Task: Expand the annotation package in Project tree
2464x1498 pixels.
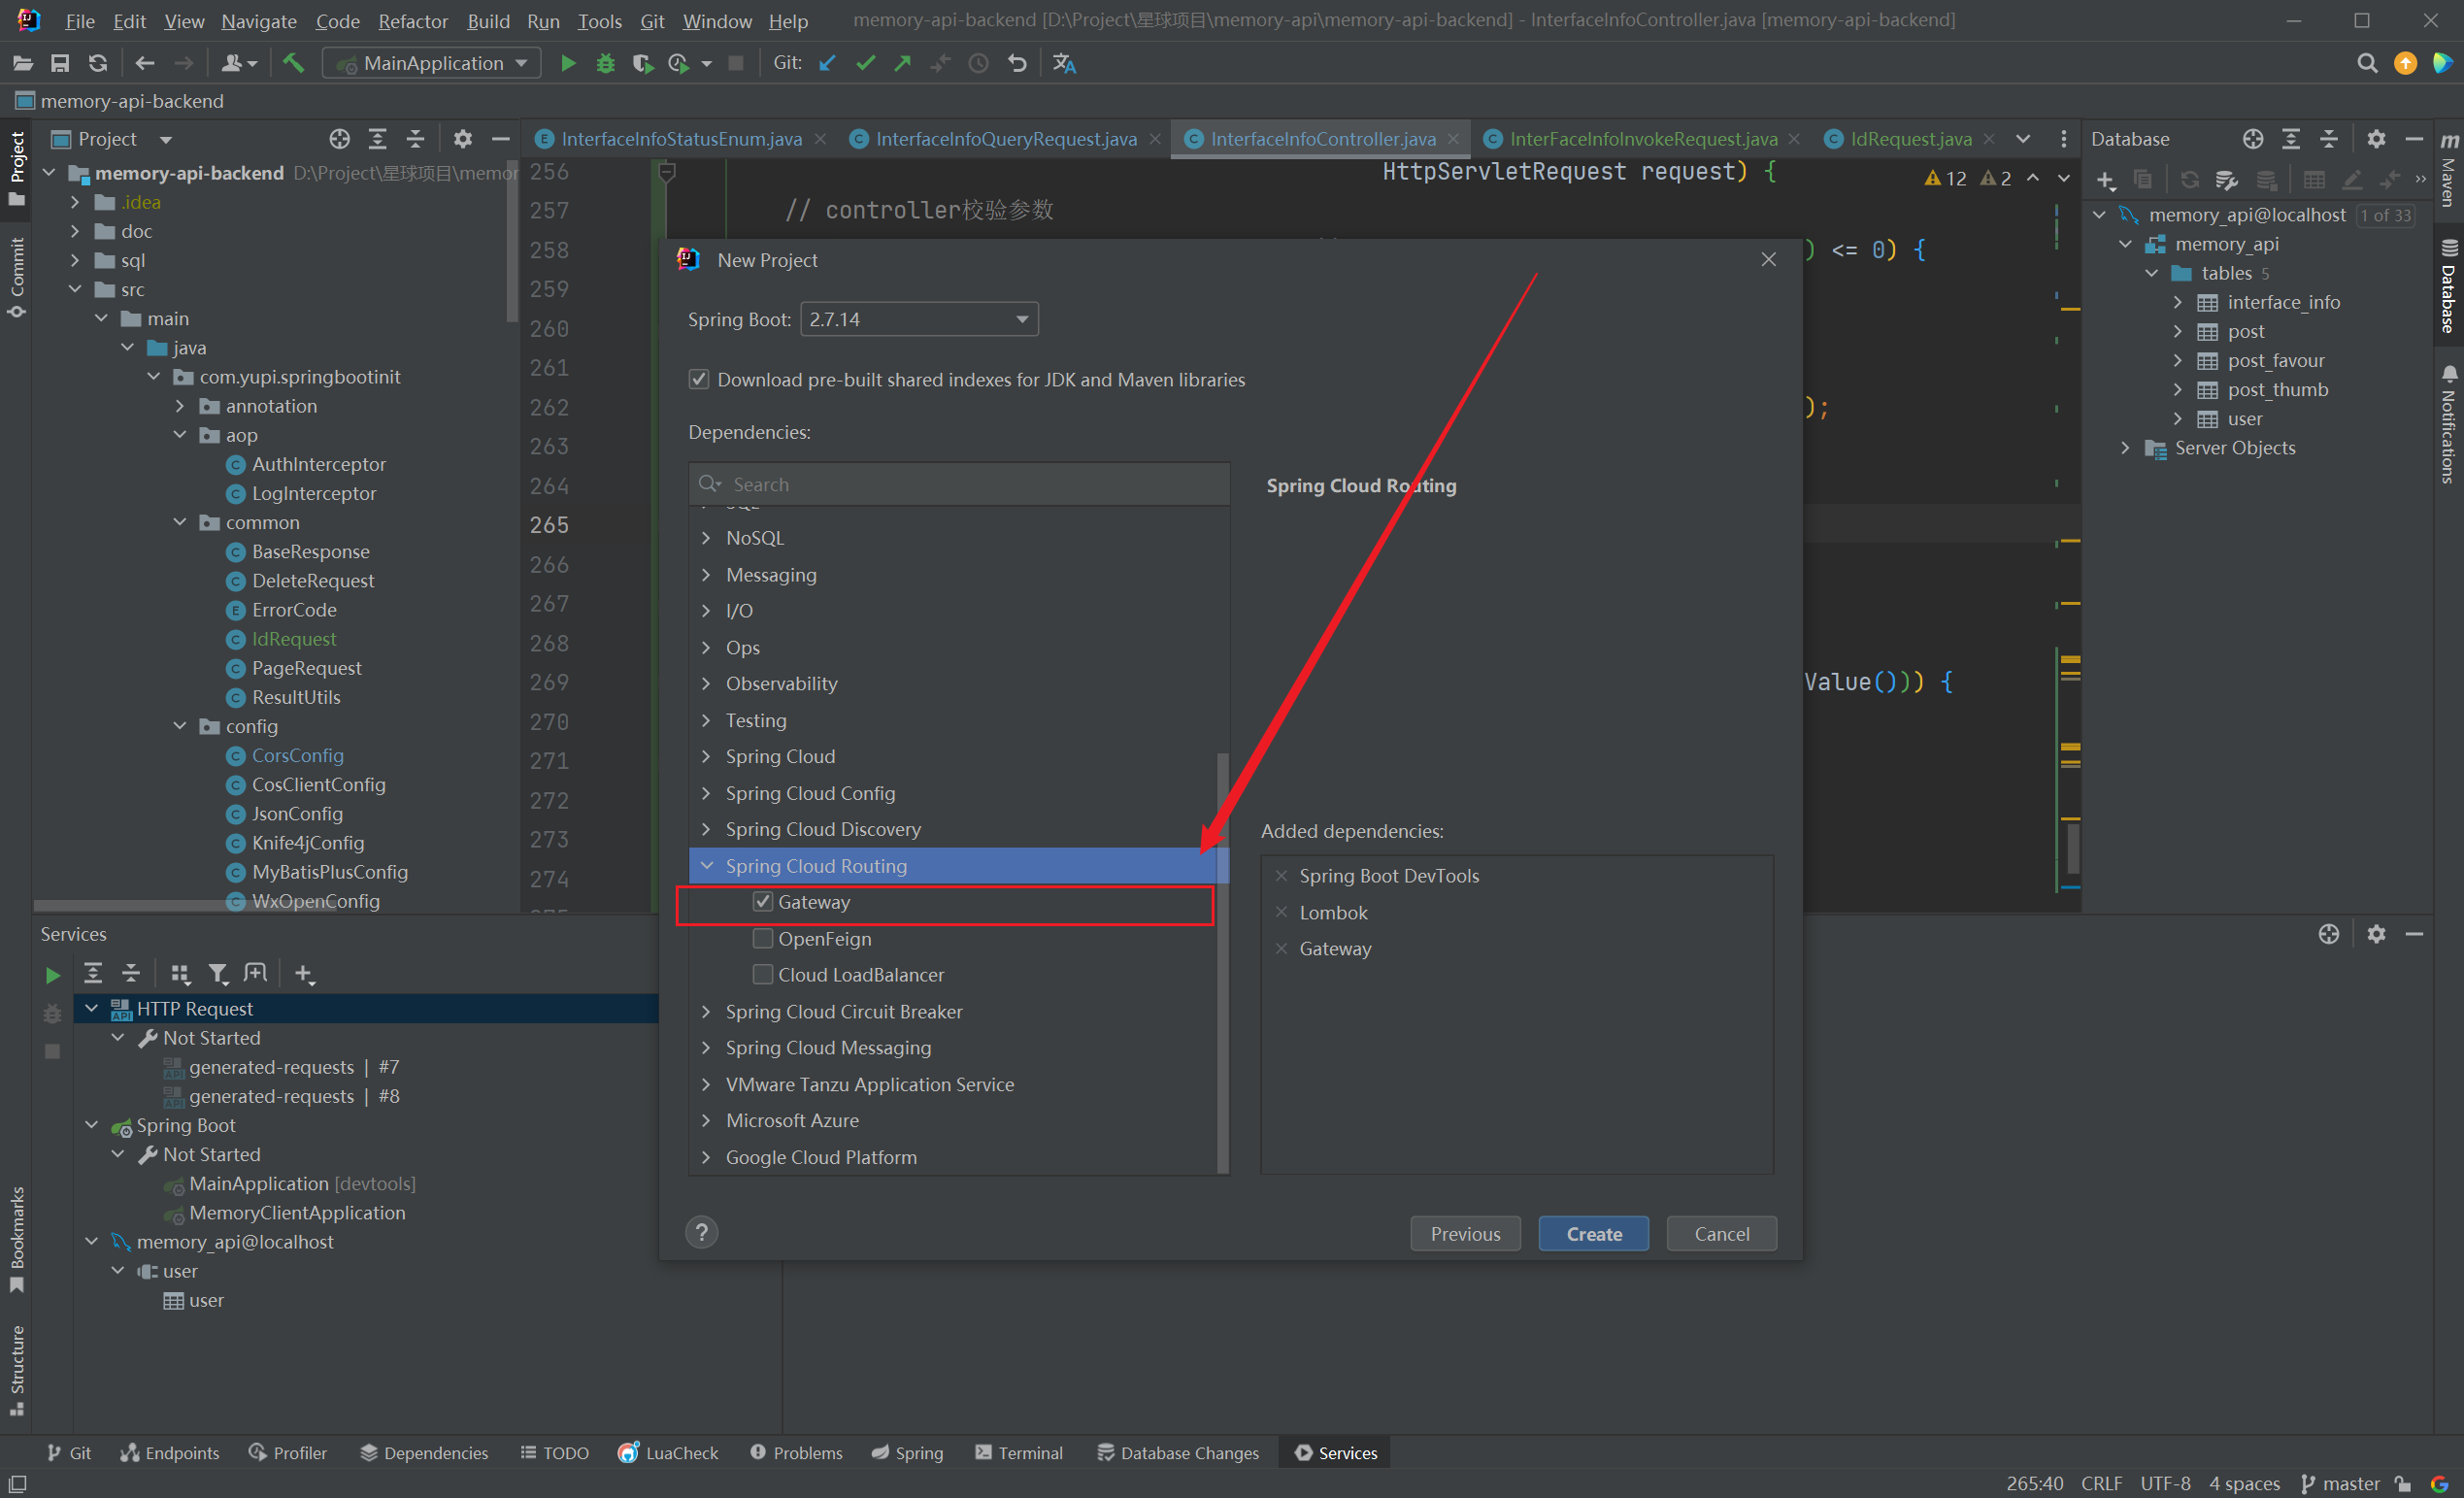Action: click(180, 407)
